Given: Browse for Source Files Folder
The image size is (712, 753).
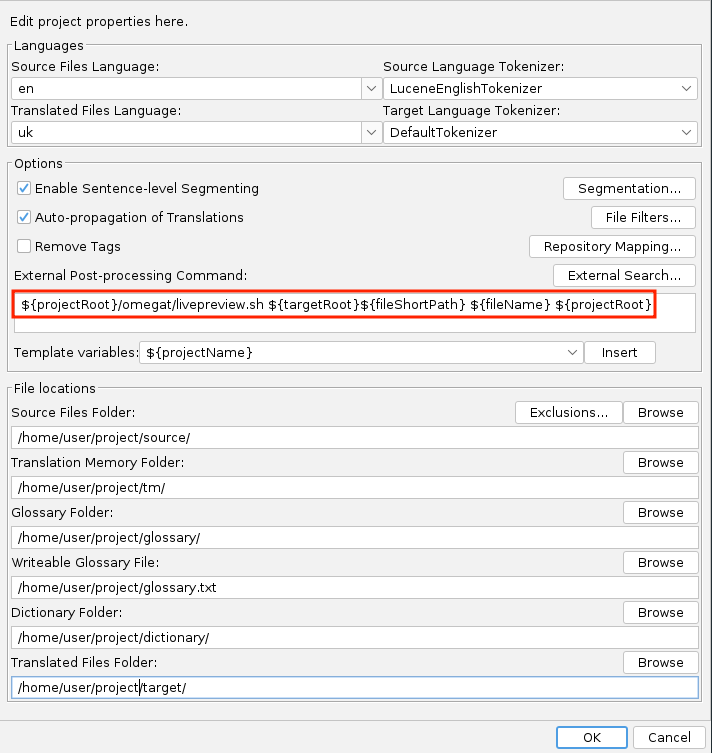Looking at the screenshot, I should click(660, 412).
